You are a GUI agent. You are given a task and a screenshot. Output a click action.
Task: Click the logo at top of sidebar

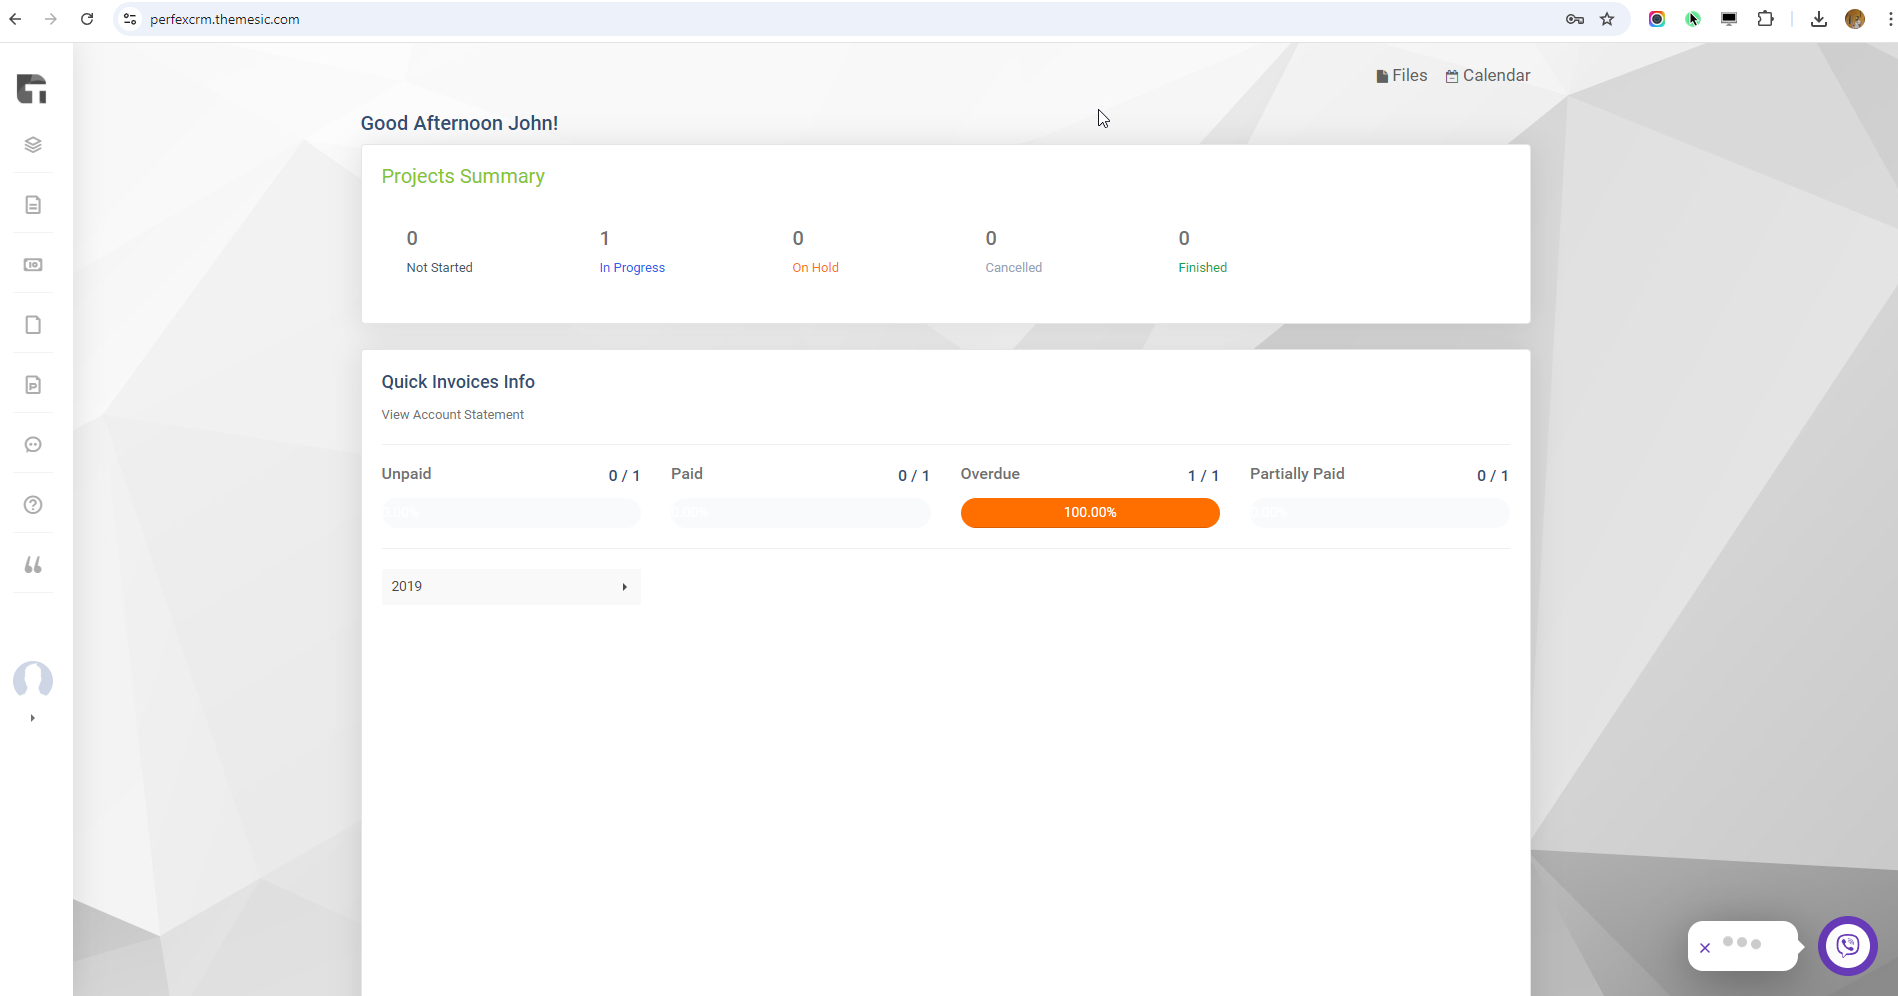tap(32, 89)
